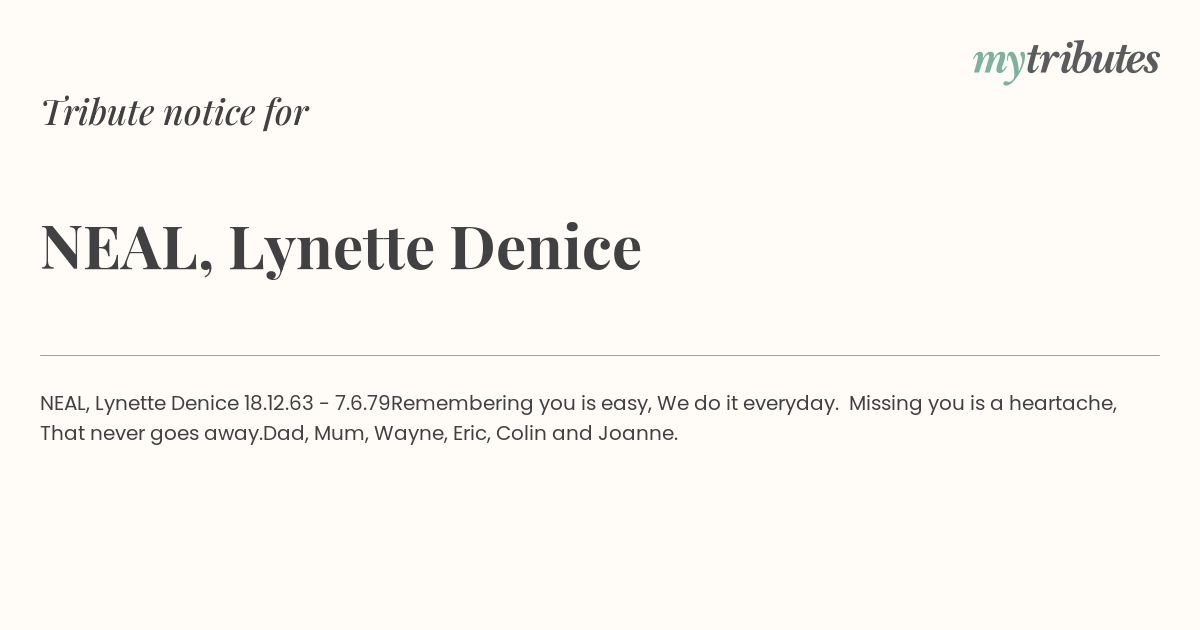Image resolution: width=1200 pixels, height=630 pixels.
Task: Click the phrase "Remembering you is easy"
Action: coord(520,404)
